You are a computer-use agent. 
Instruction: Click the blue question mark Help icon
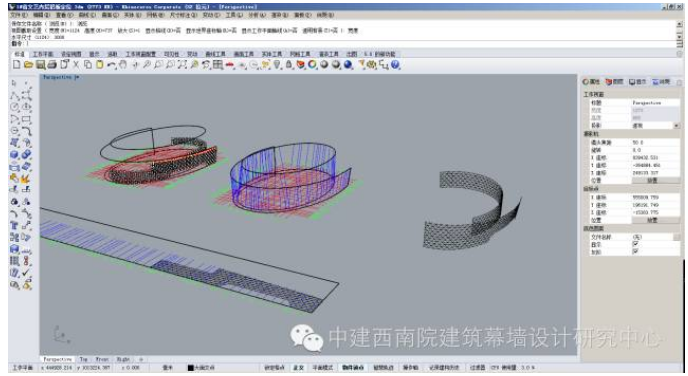pos(395,64)
